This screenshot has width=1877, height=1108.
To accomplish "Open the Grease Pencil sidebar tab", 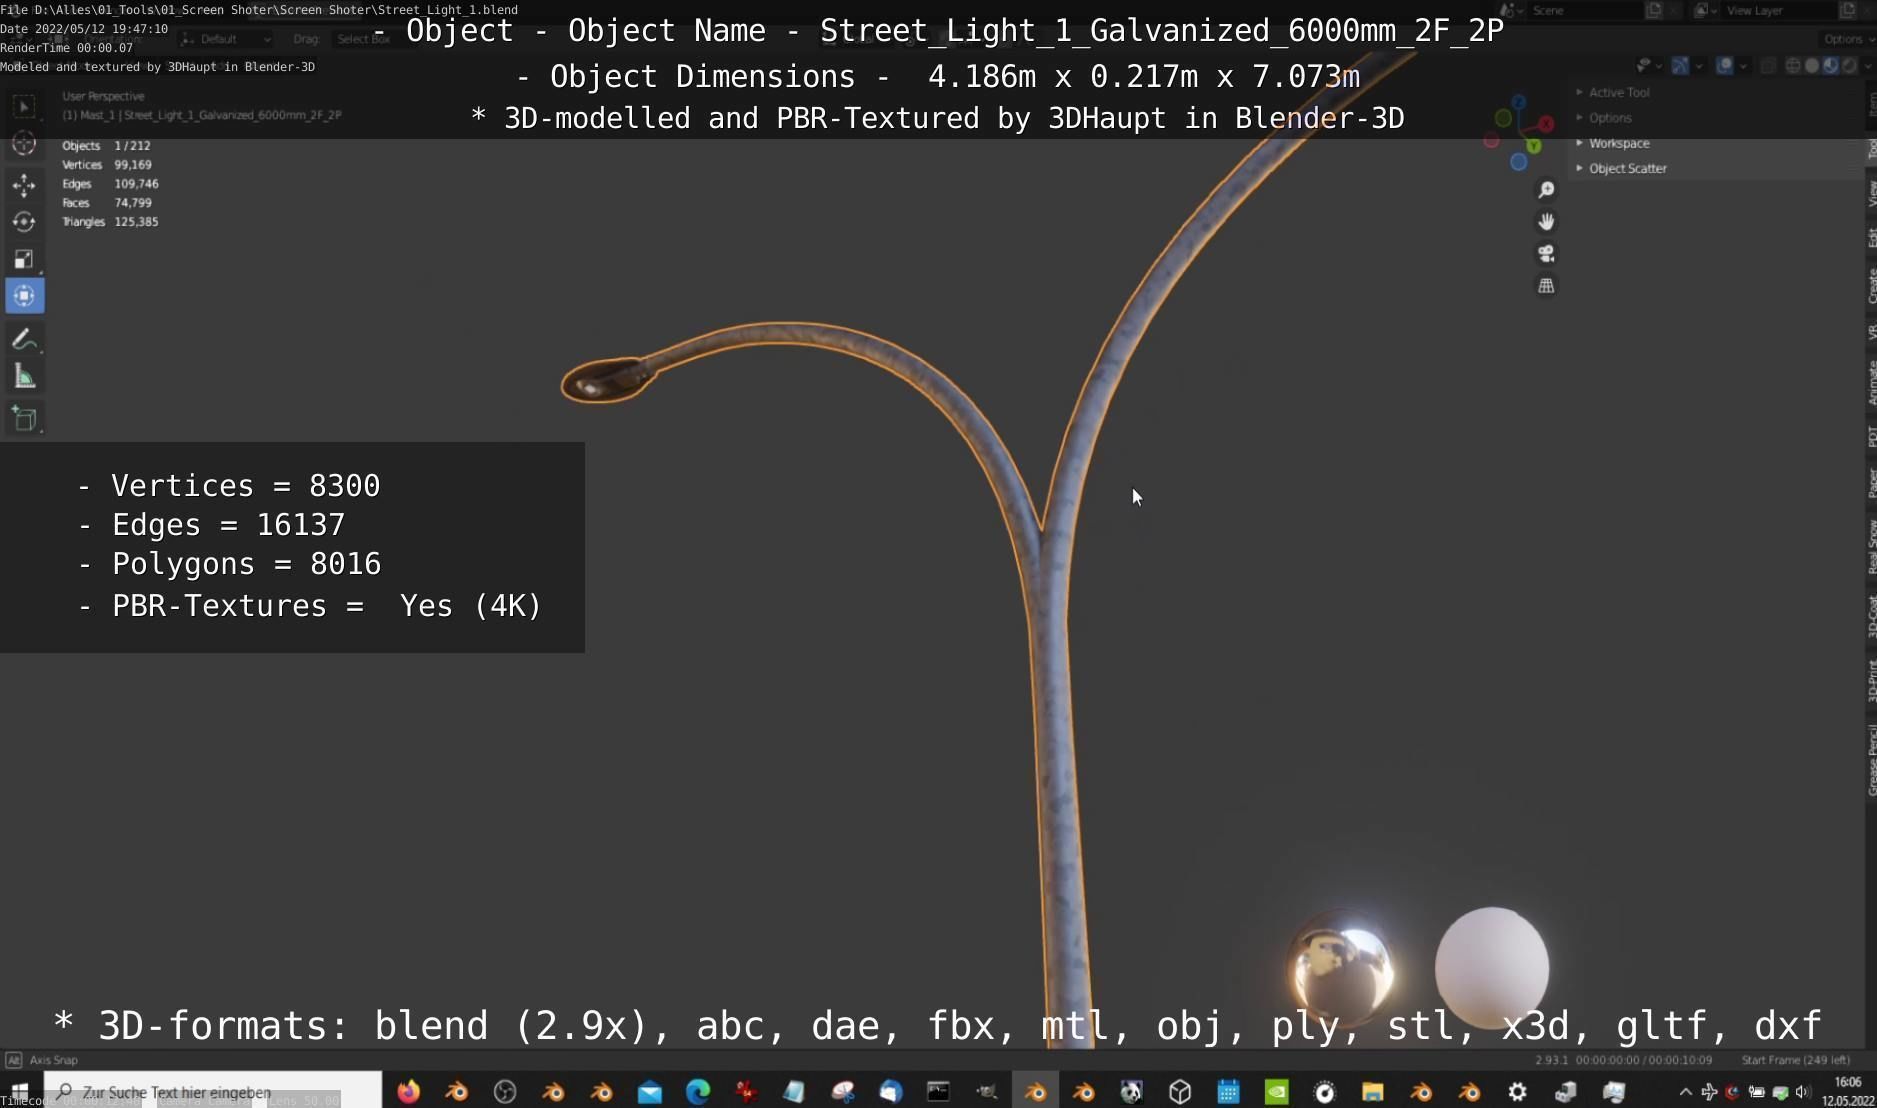I will coord(1871,760).
